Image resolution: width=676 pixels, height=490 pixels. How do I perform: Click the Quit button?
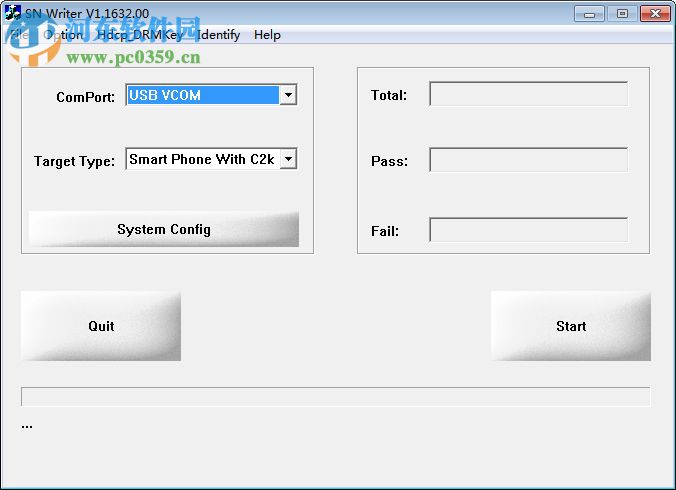click(101, 326)
